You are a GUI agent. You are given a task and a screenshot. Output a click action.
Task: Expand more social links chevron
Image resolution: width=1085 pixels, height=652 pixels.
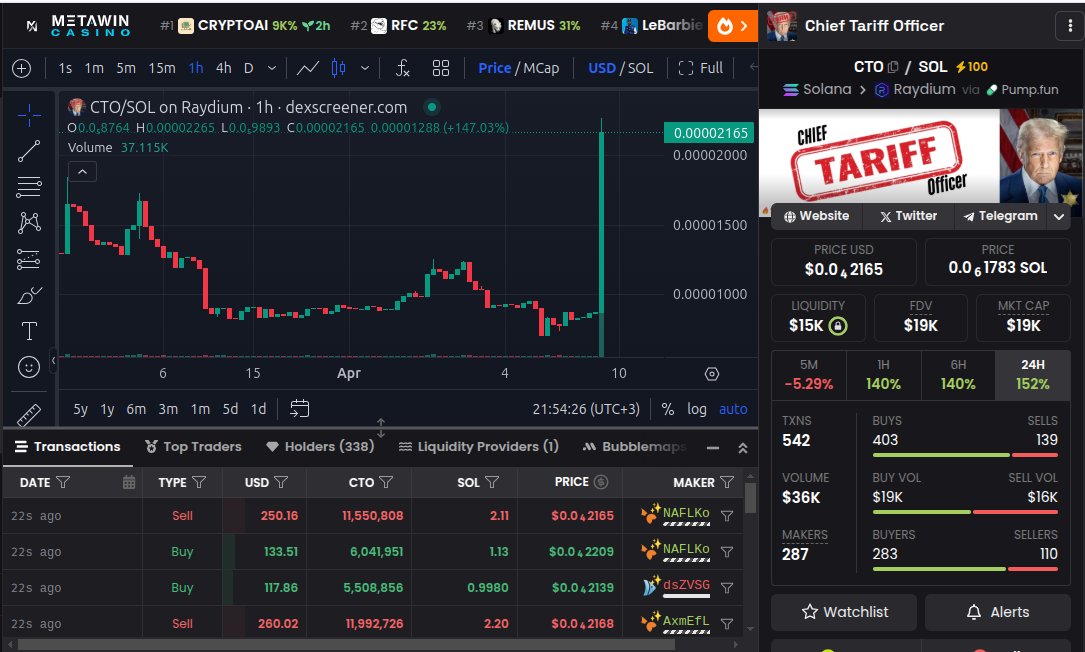[x=1059, y=216]
